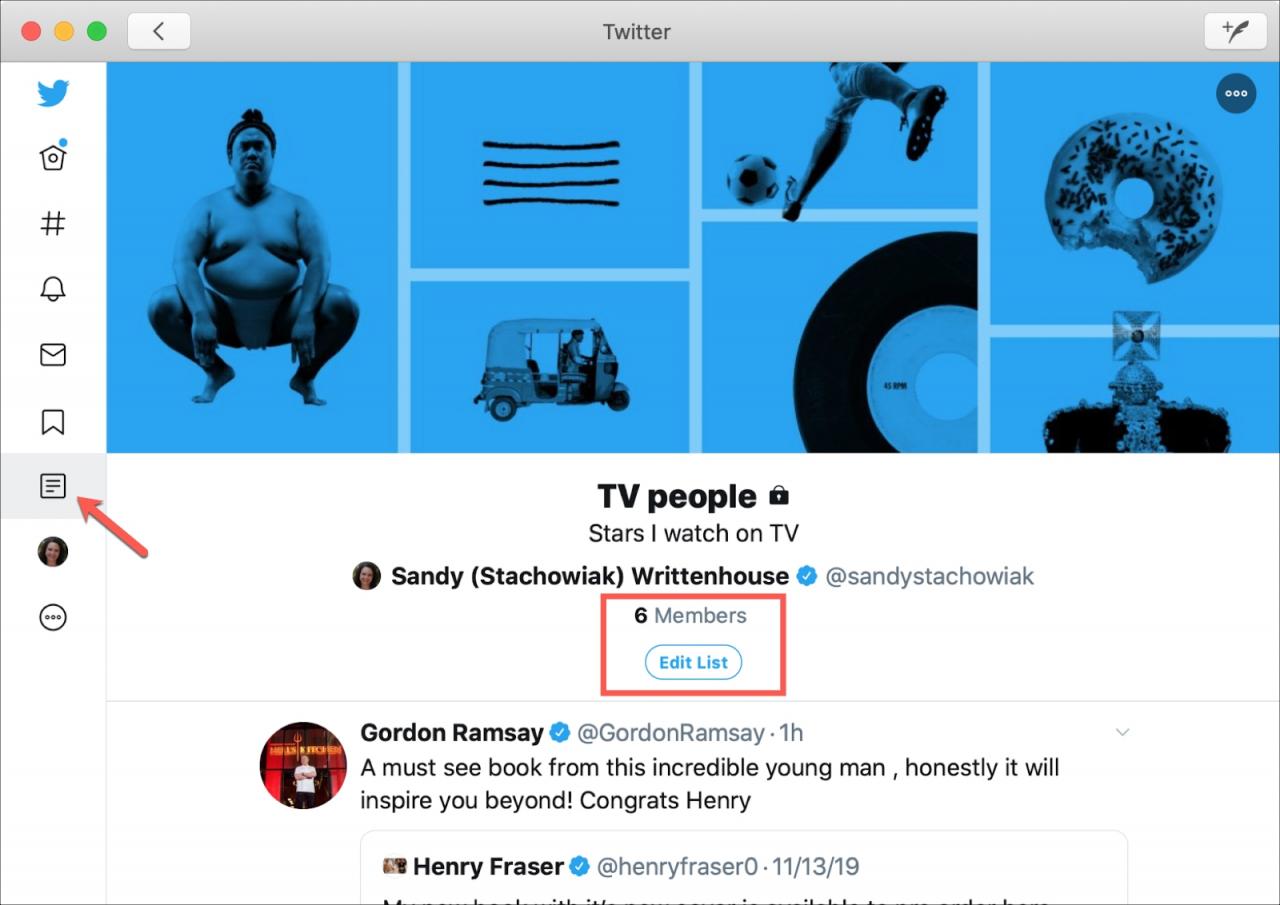Open the @GordonRamsay handle link
Screen dimensions: 1280x905
point(671,733)
